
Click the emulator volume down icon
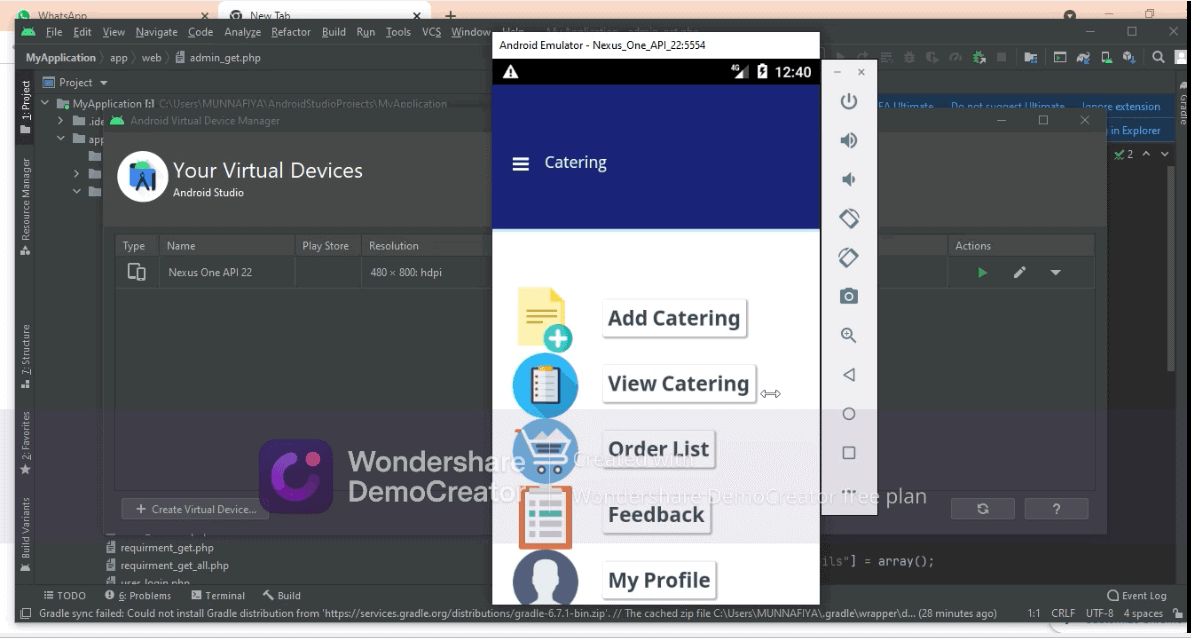point(848,180)
